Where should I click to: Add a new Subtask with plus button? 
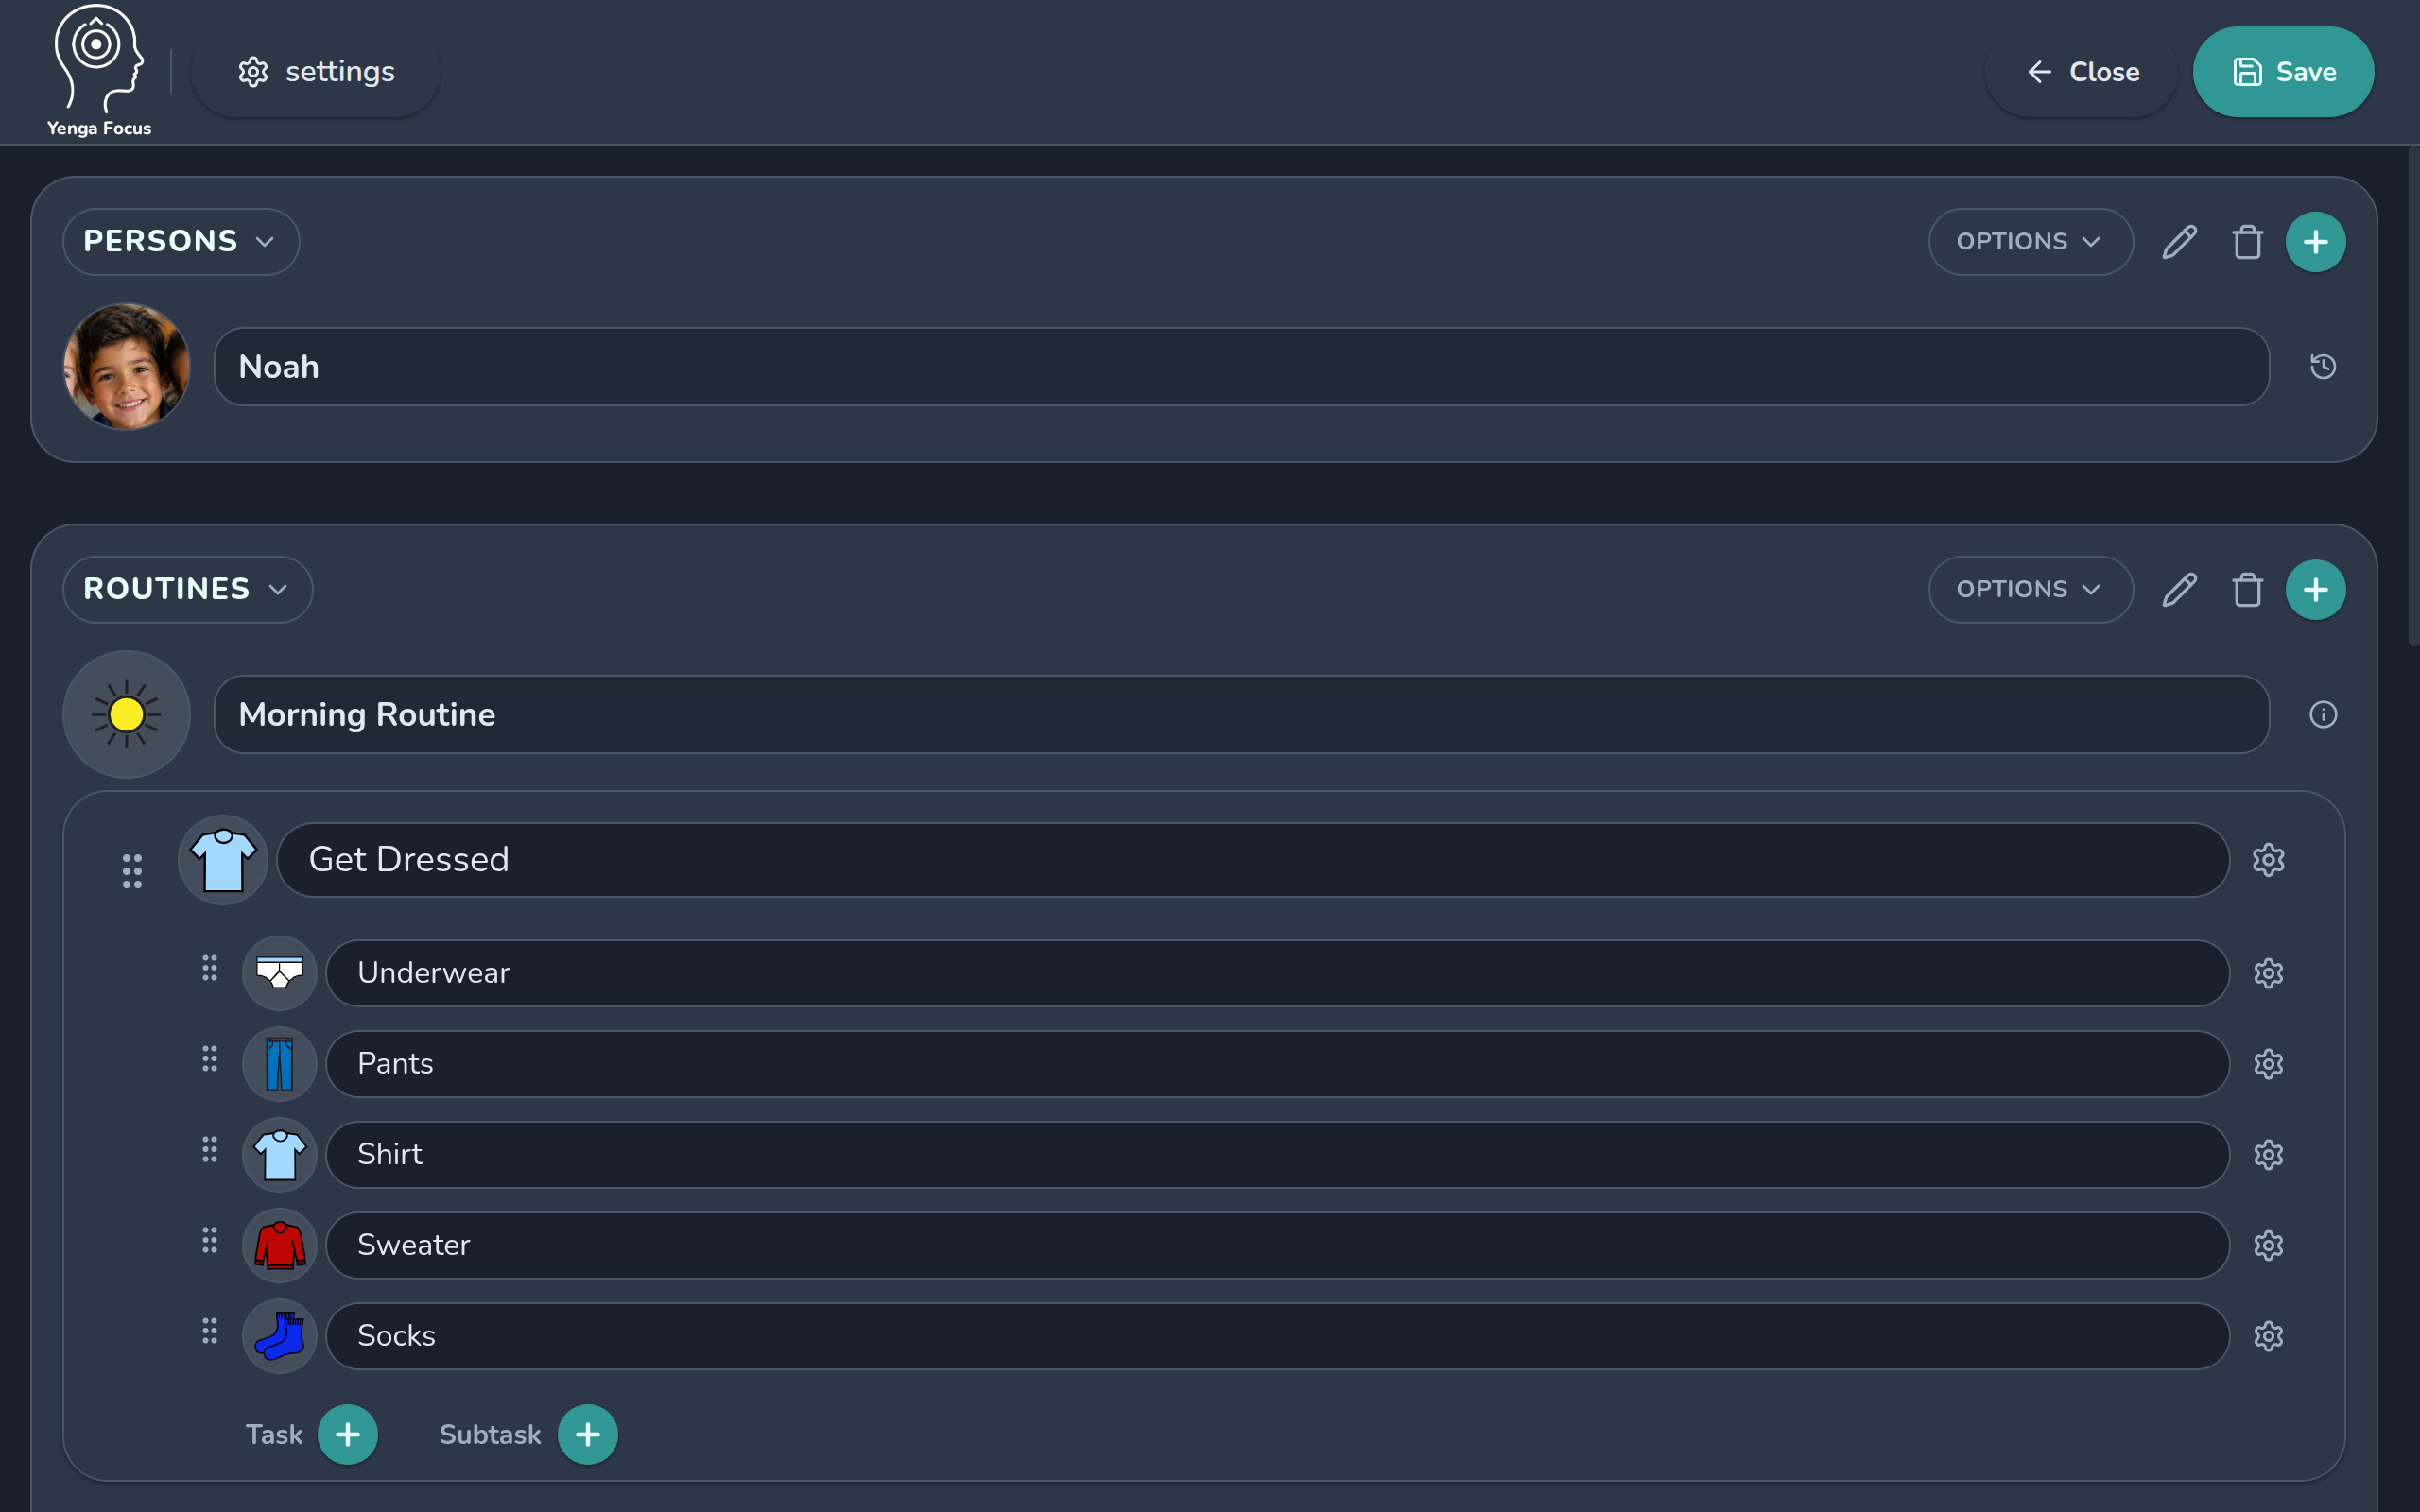point(588,1435)
